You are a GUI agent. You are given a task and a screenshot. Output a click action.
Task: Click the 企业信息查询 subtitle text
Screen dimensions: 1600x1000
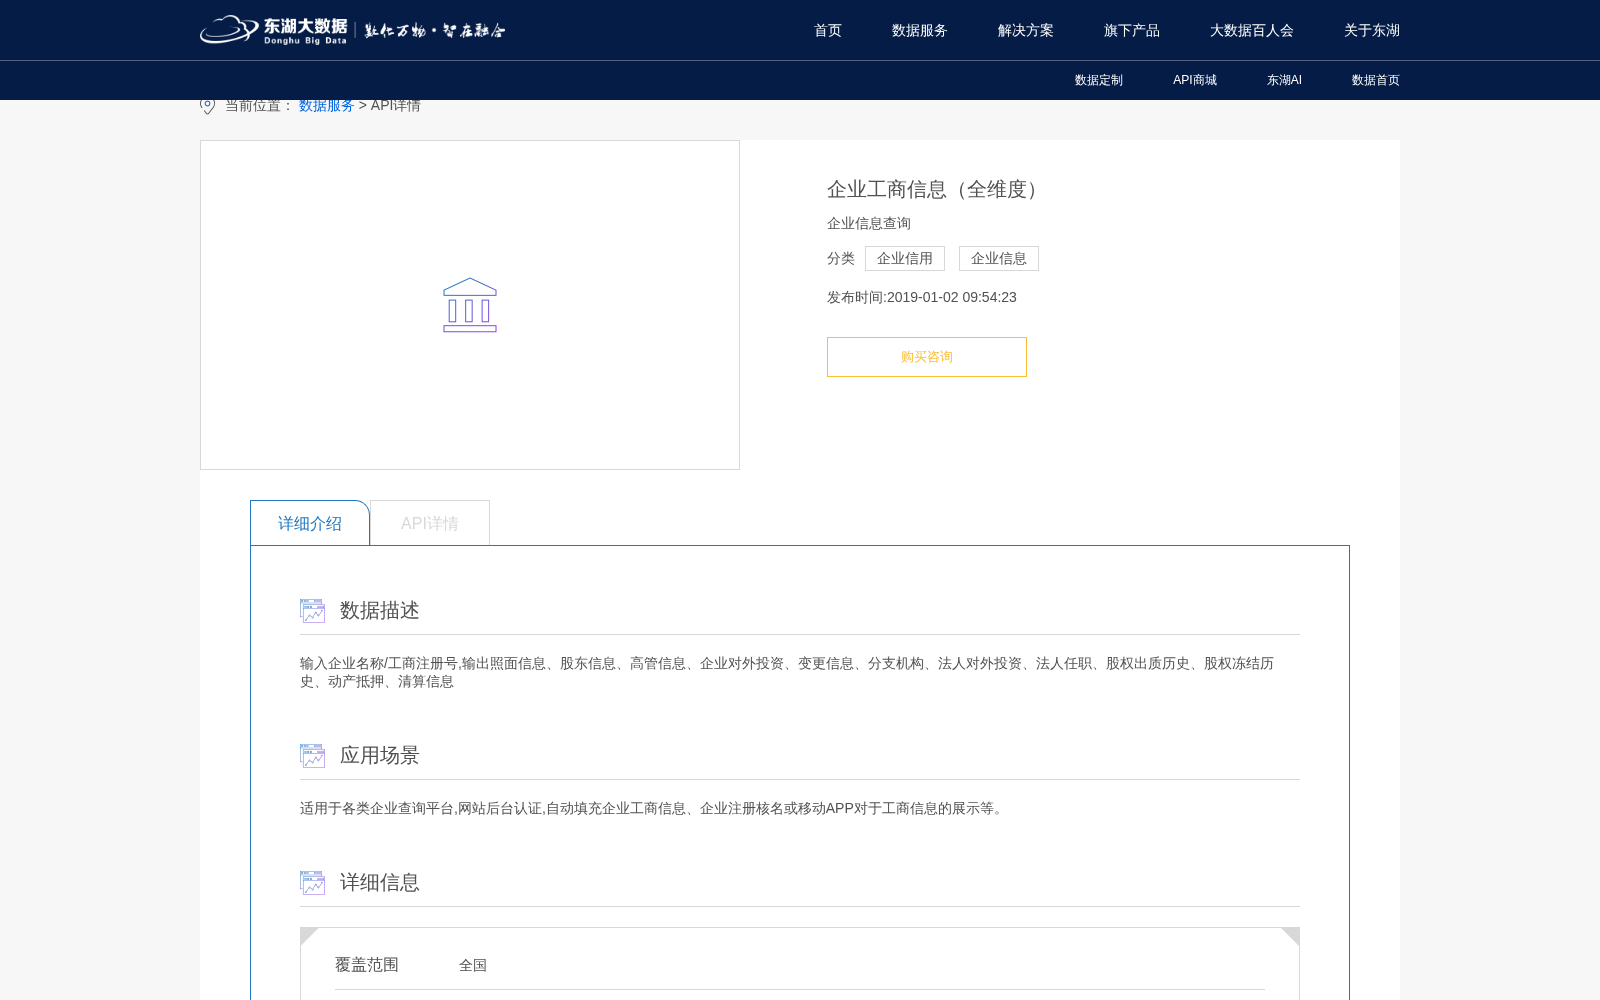pos(869,223)
